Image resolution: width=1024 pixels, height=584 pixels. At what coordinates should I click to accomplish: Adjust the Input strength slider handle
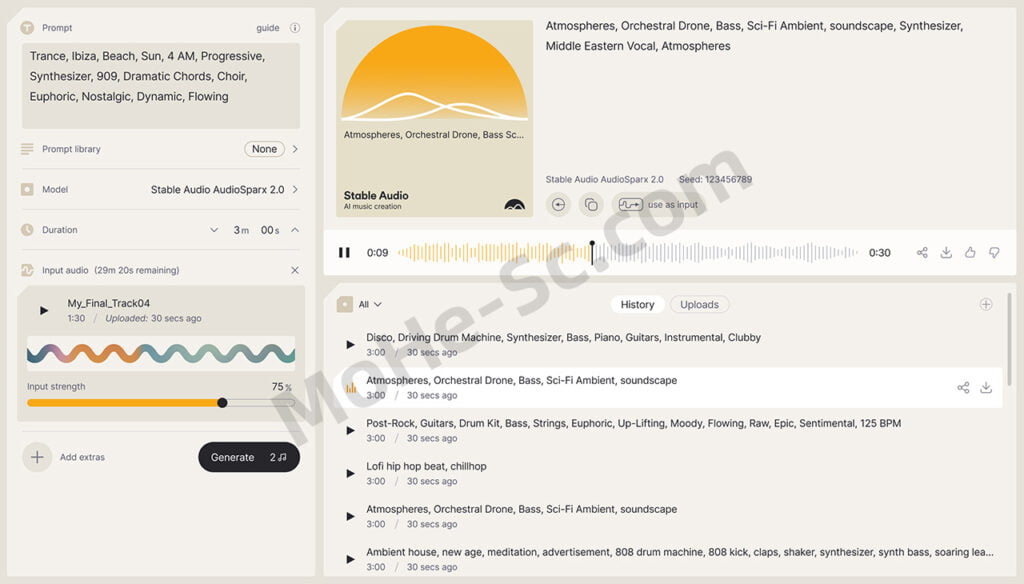[x=222, y=403]
